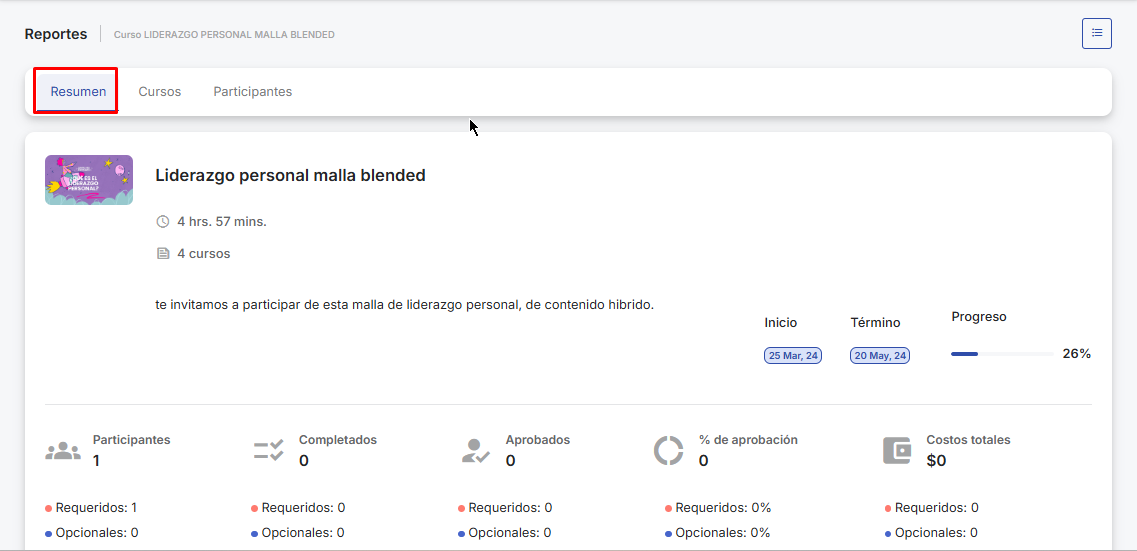Click the Reportes page heading
Viewport: 1137px width, 551px height.
[x=56, y=34]
